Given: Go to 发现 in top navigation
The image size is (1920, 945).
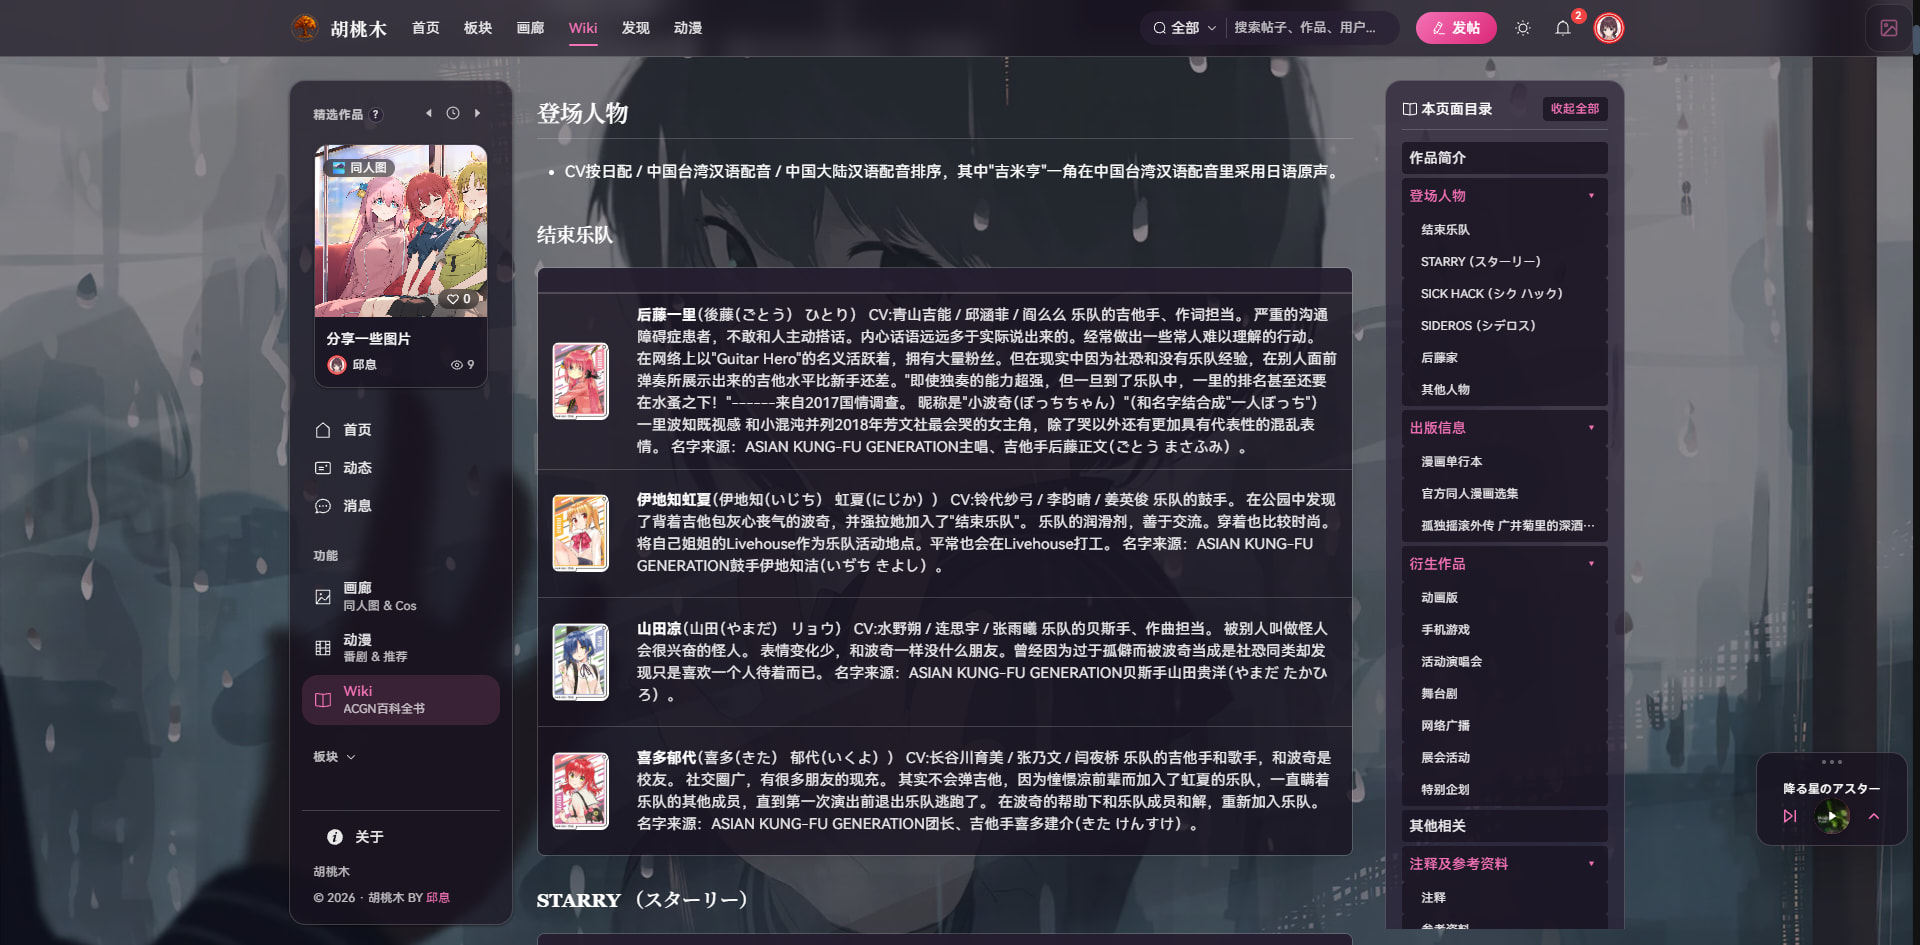Looking at the screenshot, I should [636, 28].
